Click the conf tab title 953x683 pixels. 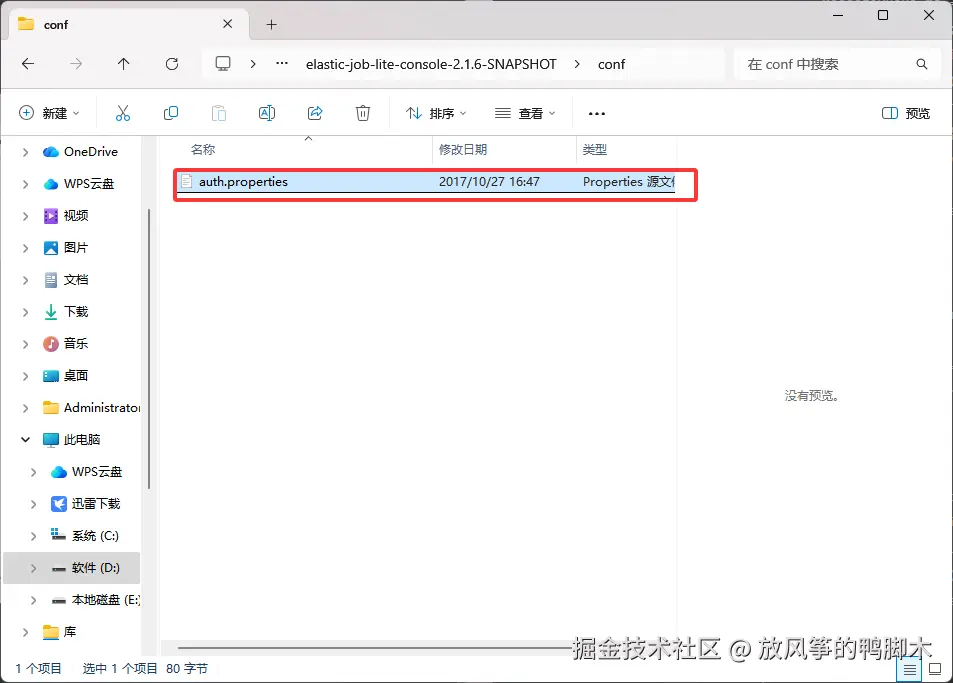point(56,25)
